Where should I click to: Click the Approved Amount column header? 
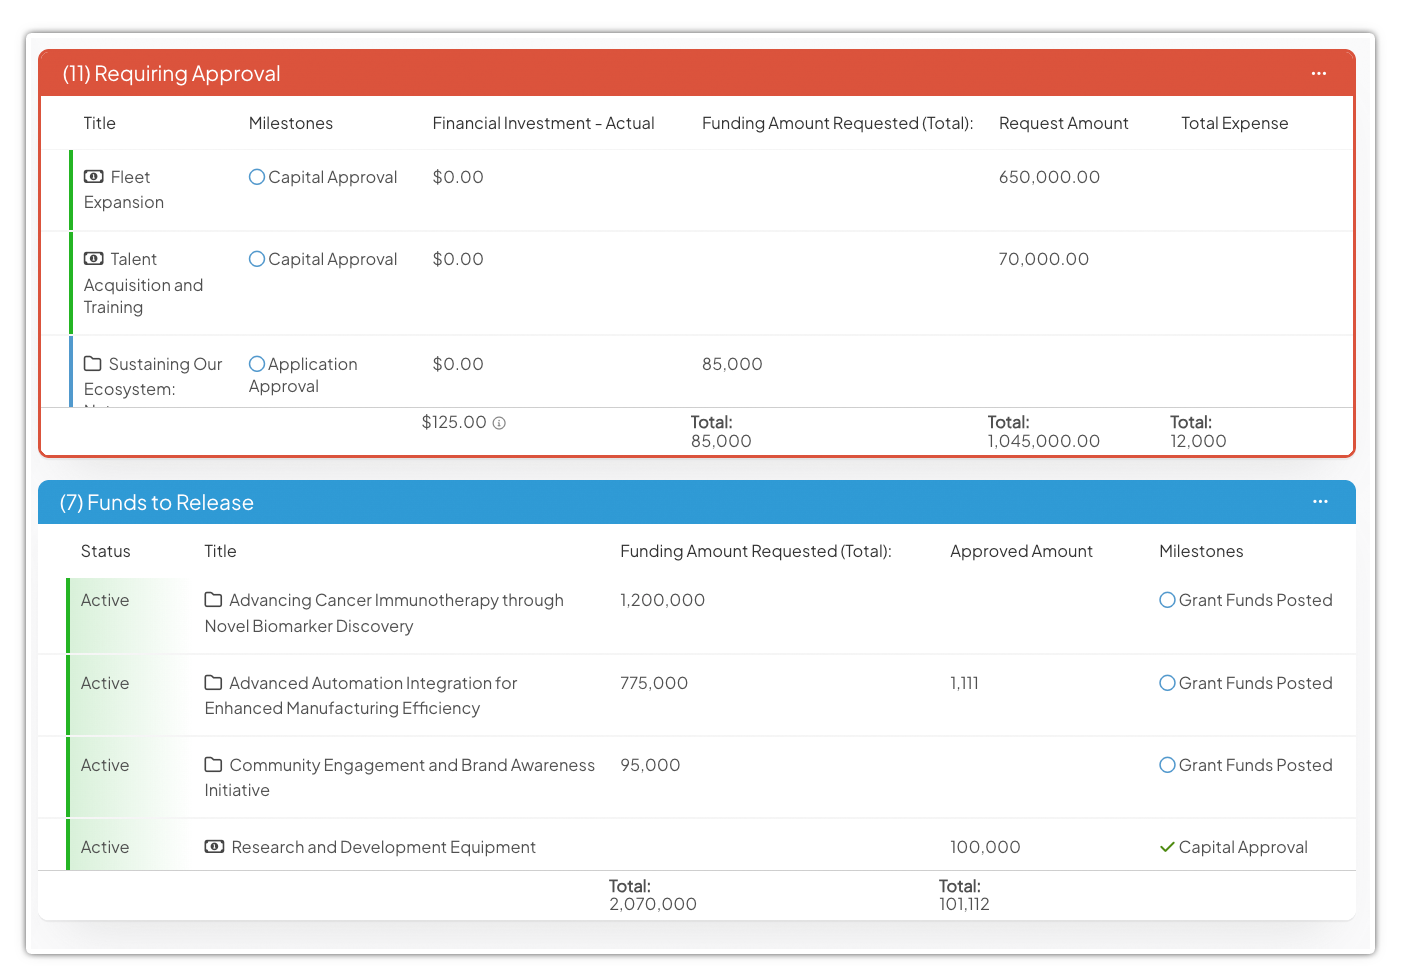point(1021,551)
